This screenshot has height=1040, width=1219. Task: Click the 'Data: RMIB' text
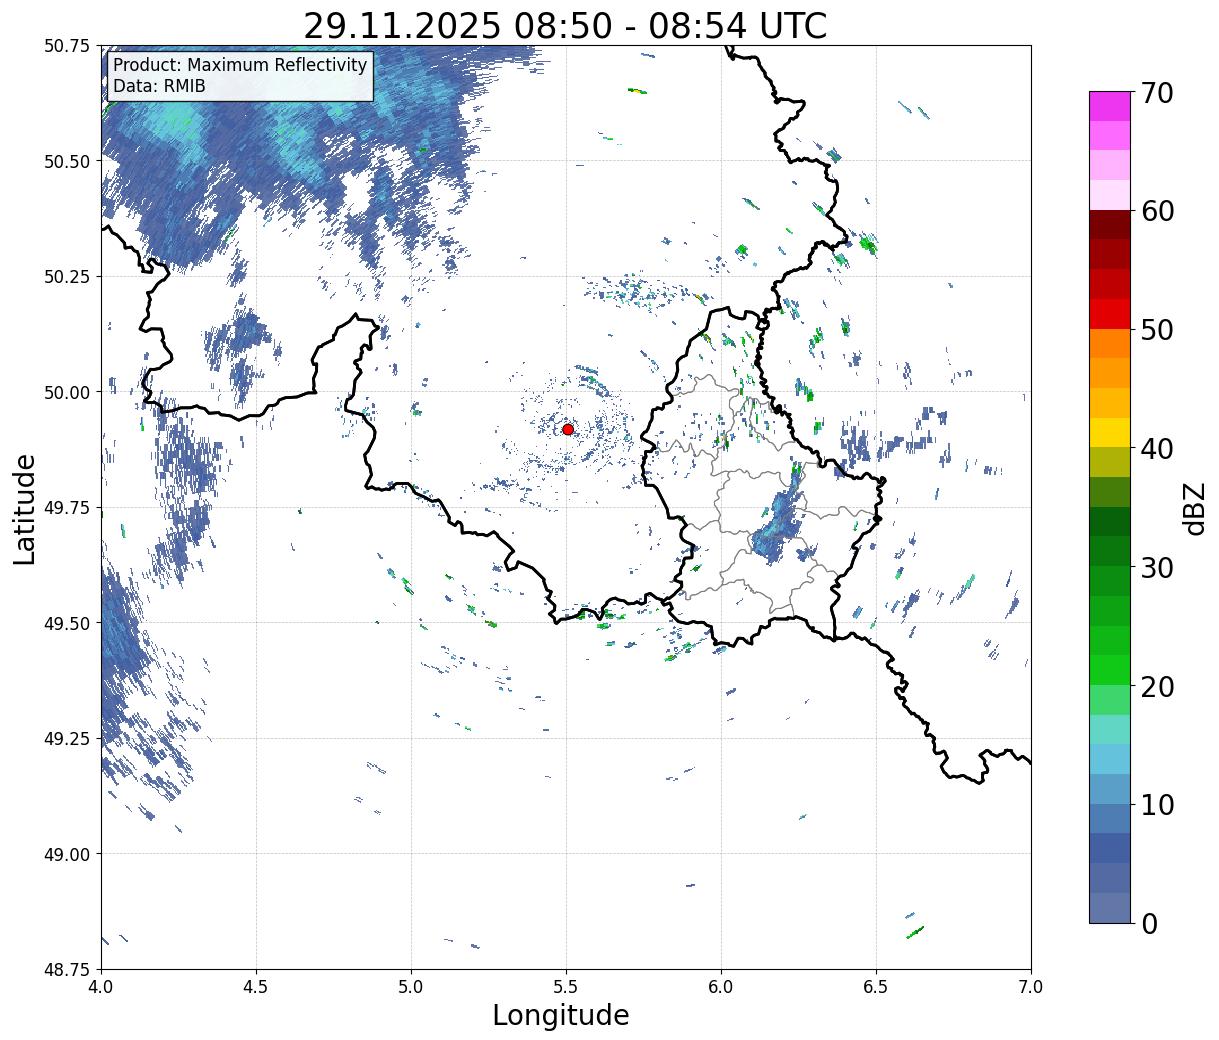159,87
